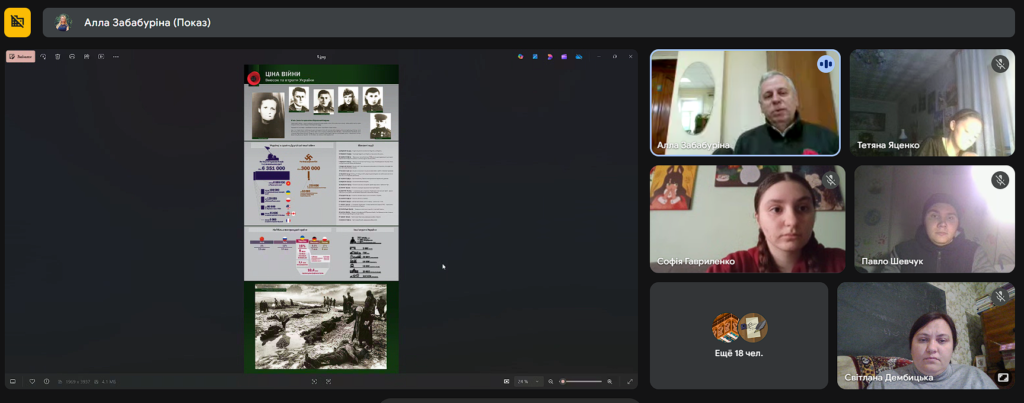Zoom in with the magnifier plus icon

click(610, 381)
